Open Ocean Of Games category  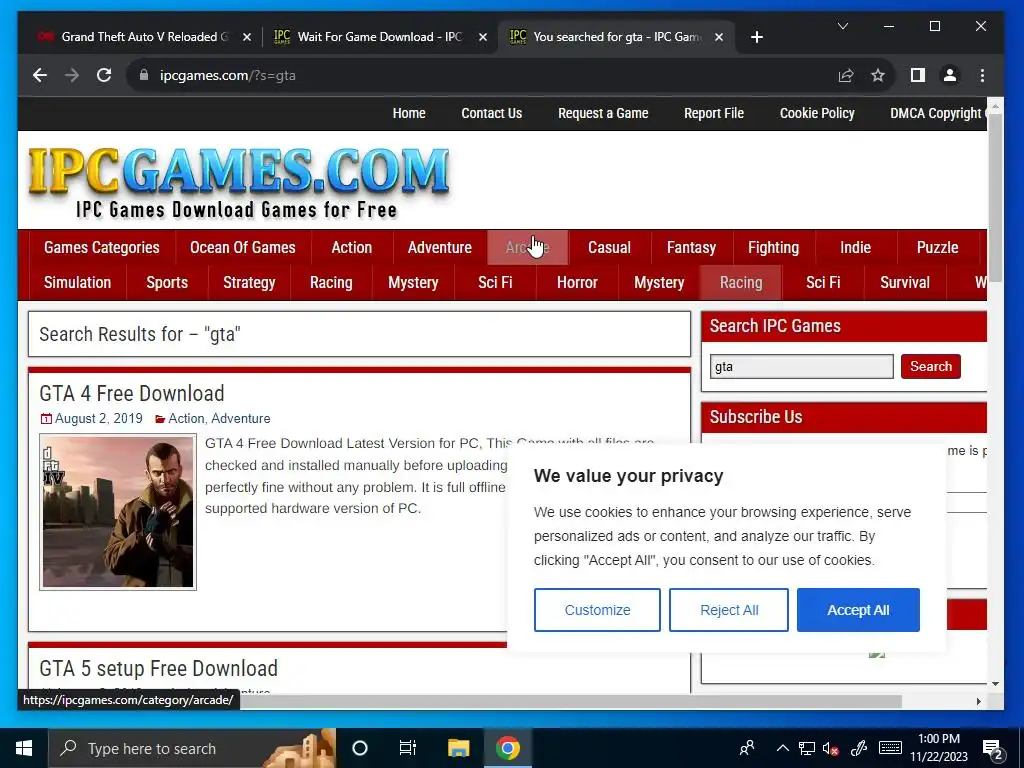coord(242,248)
